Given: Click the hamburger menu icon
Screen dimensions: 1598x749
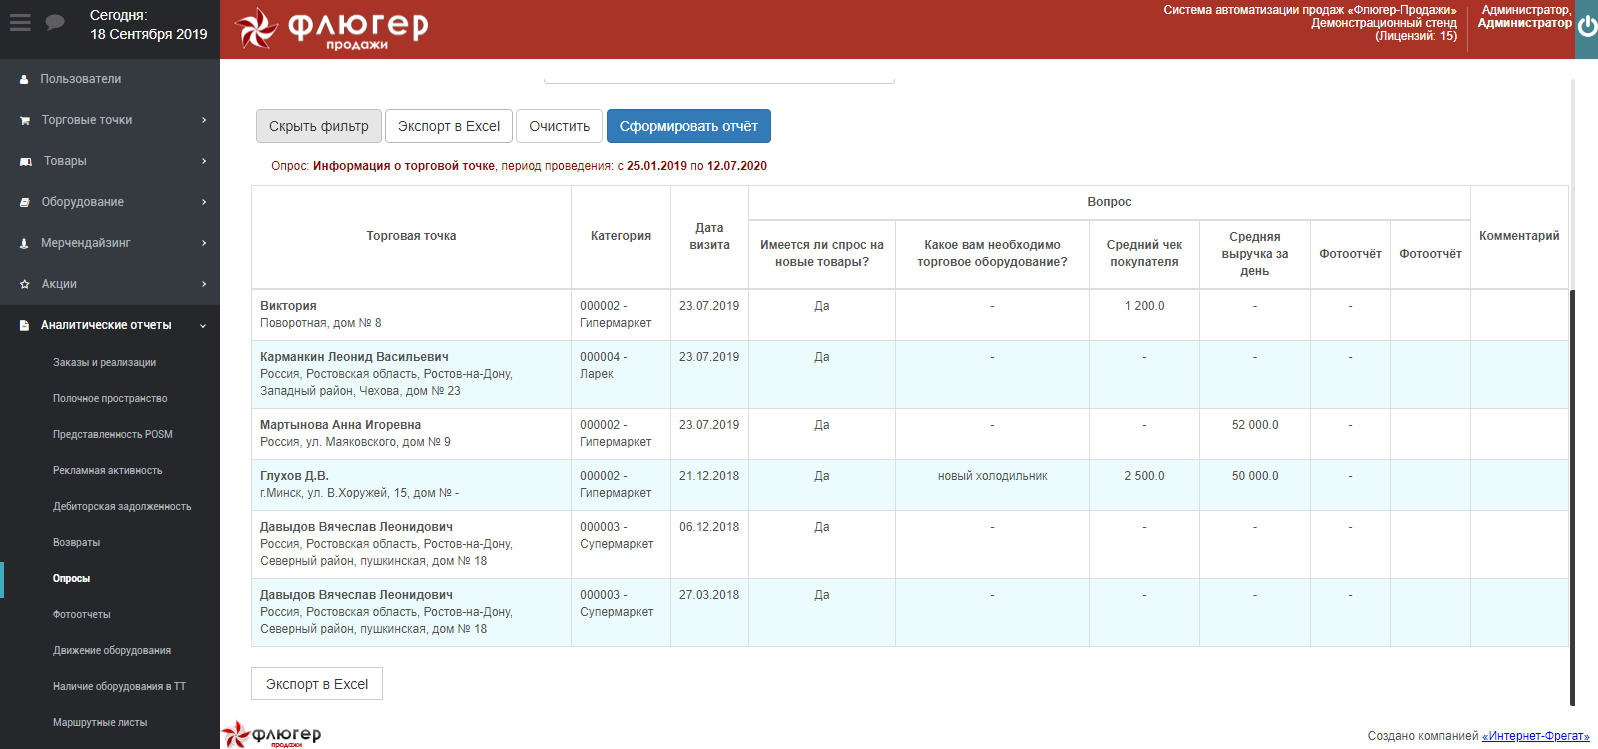Looking at the screenshot, I should [x=20, y=23].
